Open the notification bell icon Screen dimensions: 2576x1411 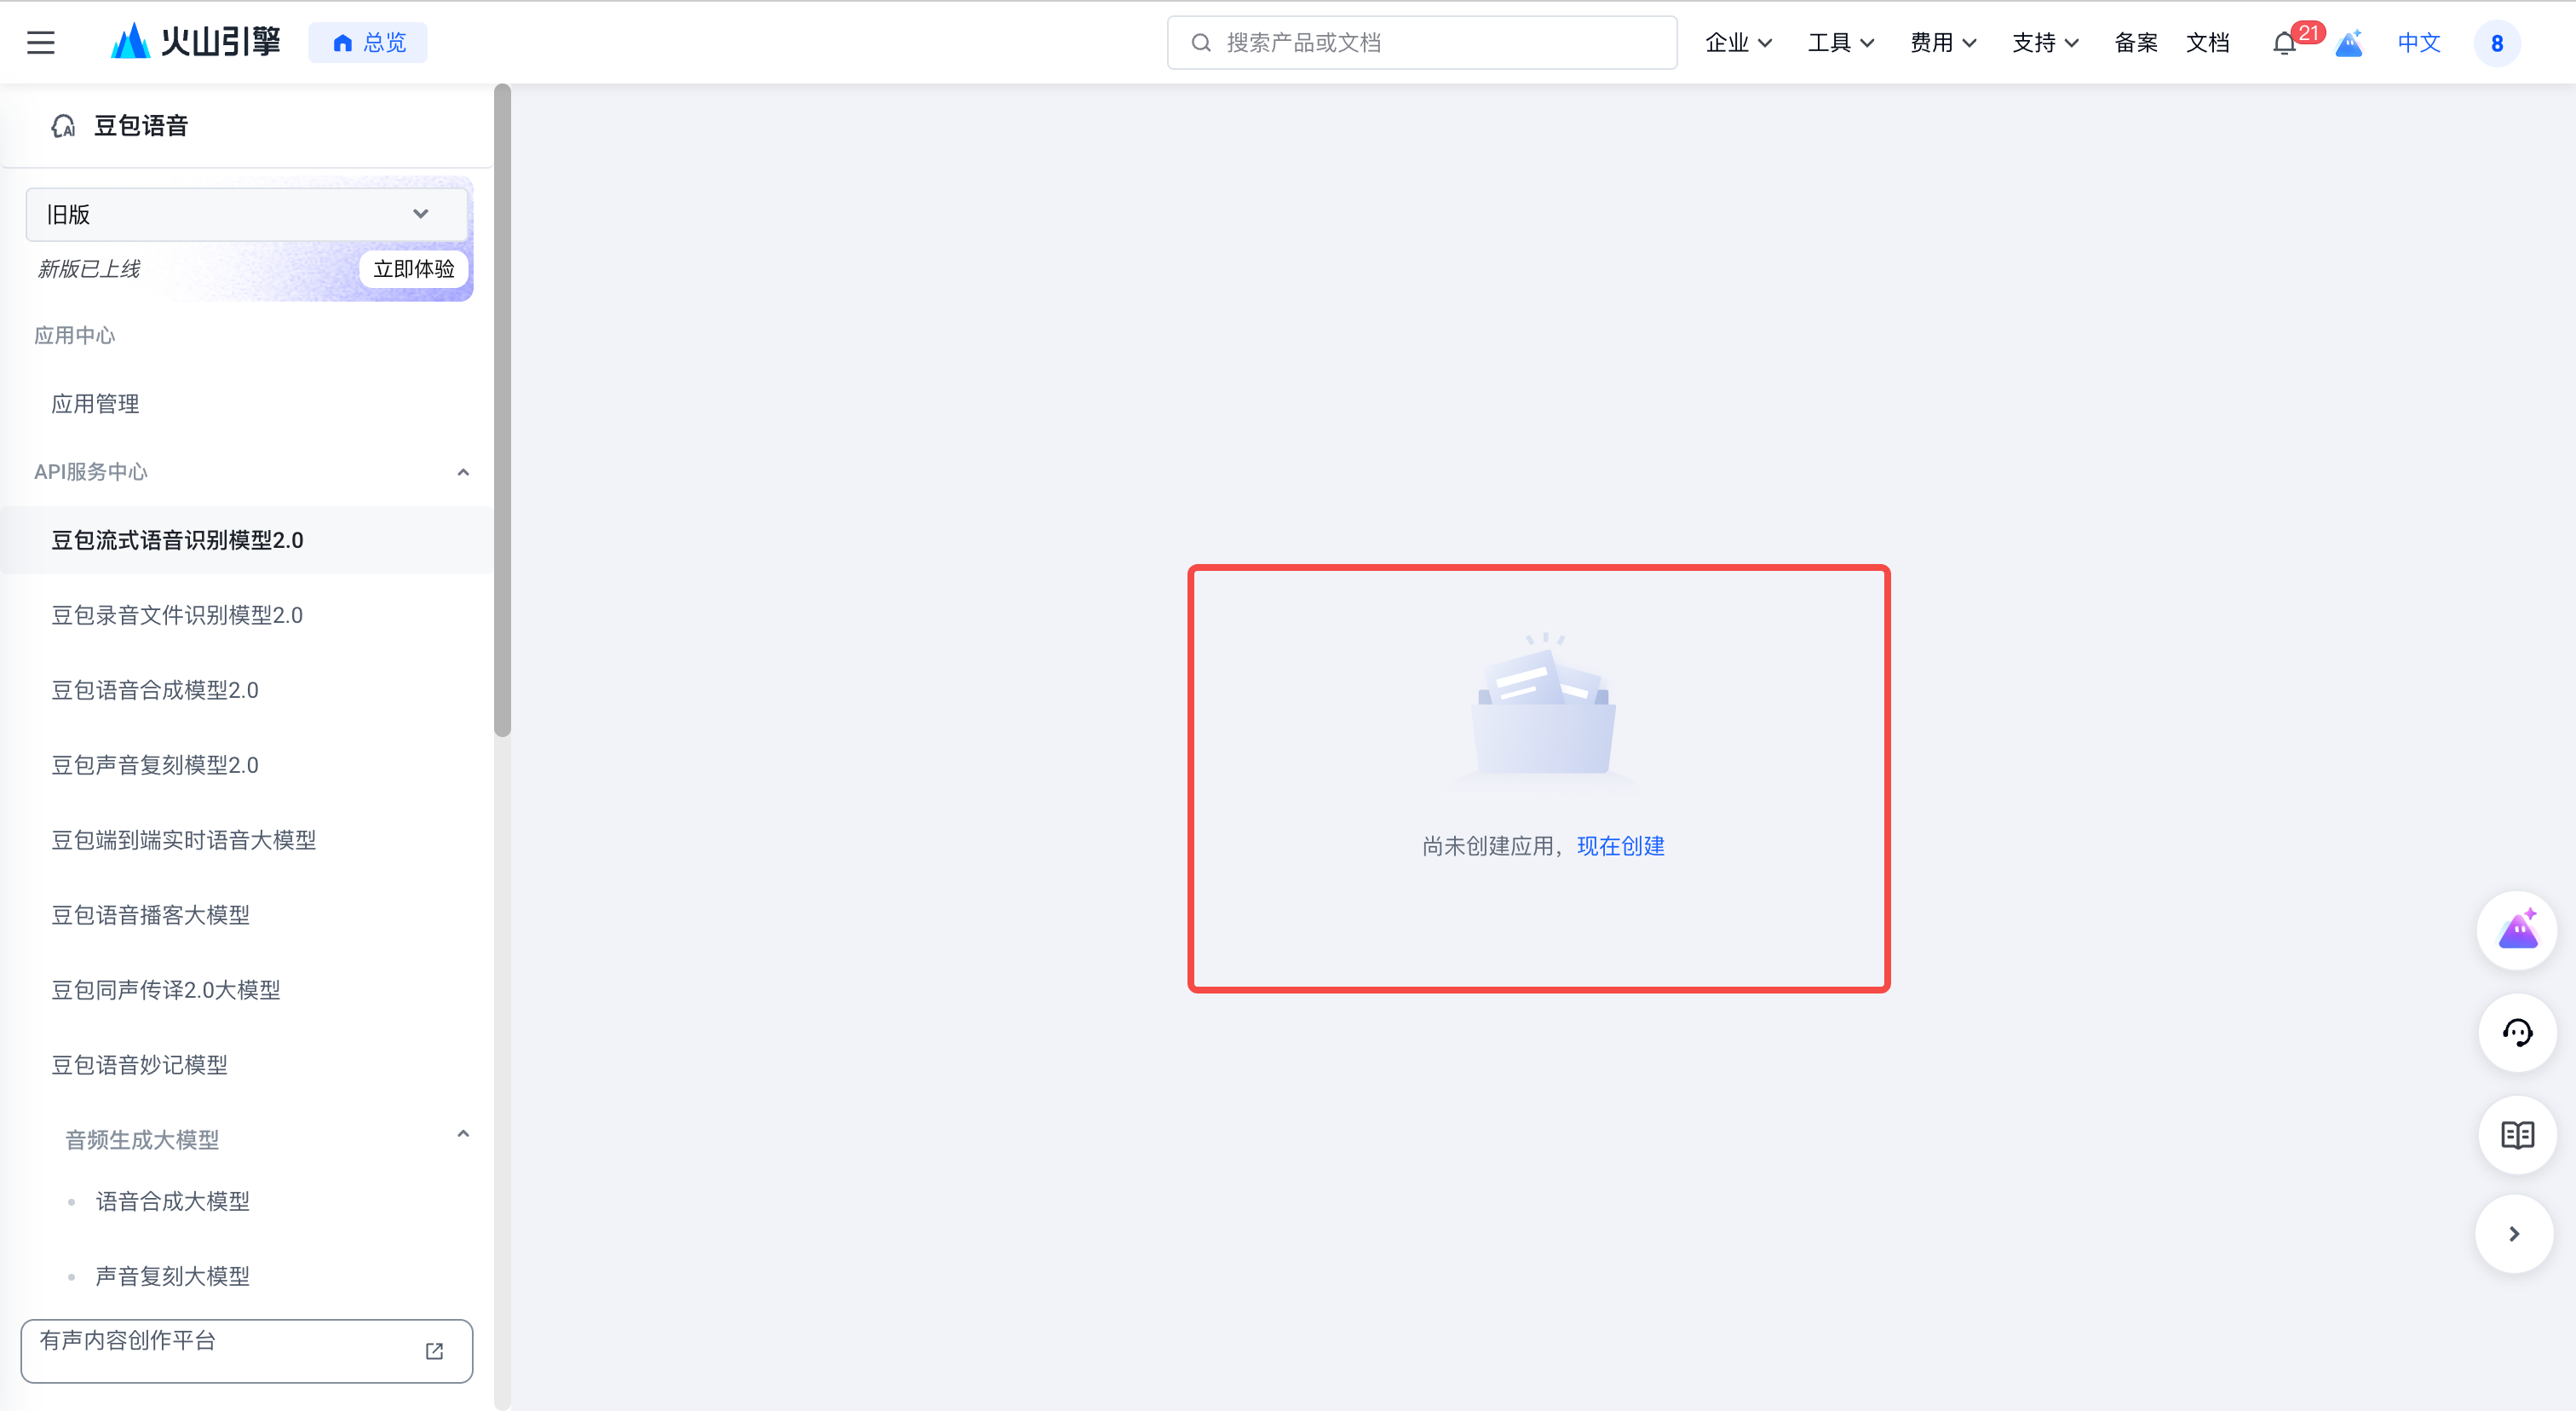click(2283, 43)
